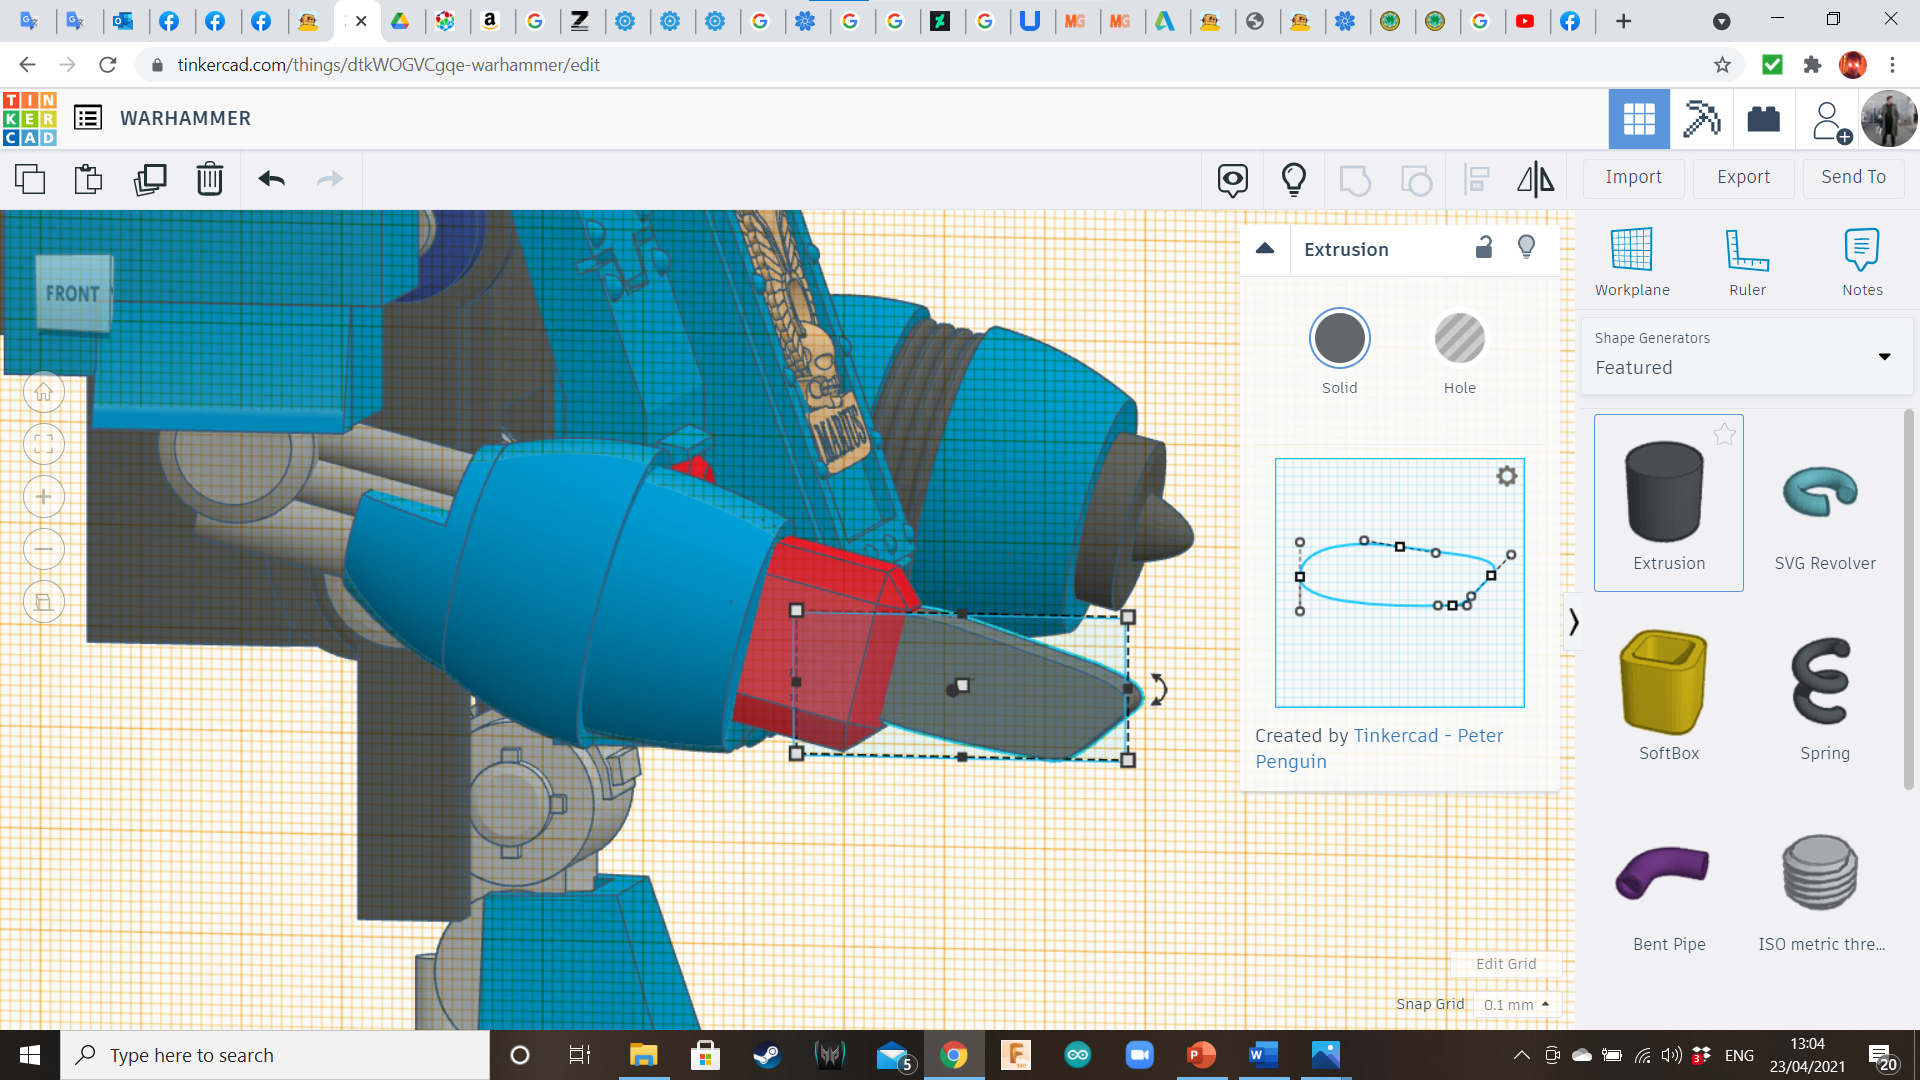Viewport: 1920px width, 1080px height.
Task: Pick the Solid color swatch
Action: (x=1339, y=340)
